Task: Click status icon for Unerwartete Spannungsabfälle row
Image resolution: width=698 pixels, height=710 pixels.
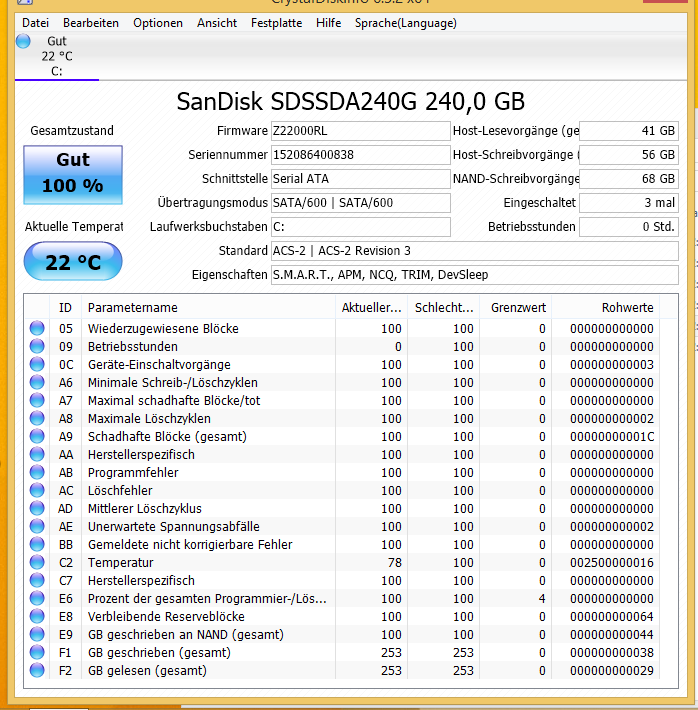Action: click(x=37, y=526)
